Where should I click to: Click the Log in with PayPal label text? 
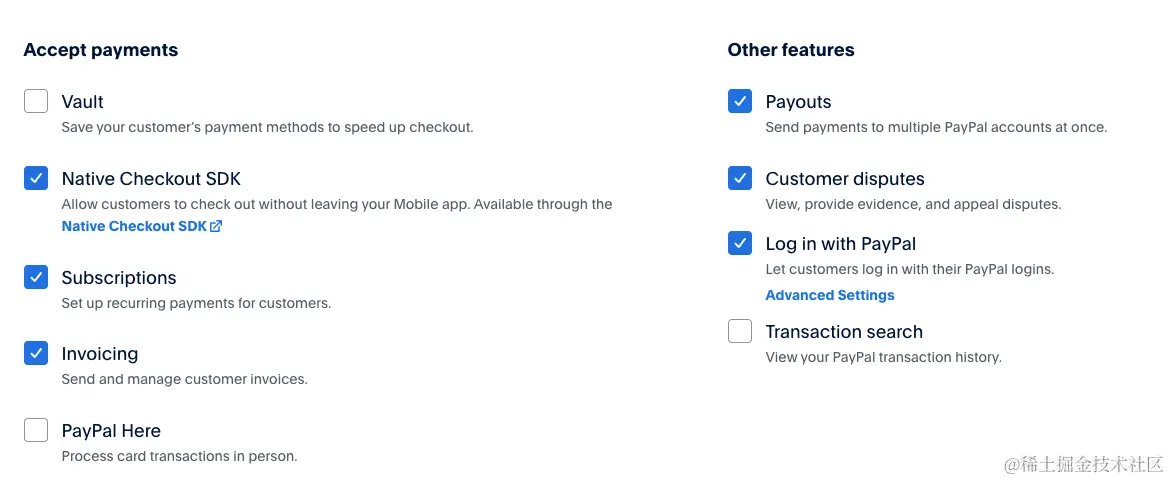click(840, 244)
